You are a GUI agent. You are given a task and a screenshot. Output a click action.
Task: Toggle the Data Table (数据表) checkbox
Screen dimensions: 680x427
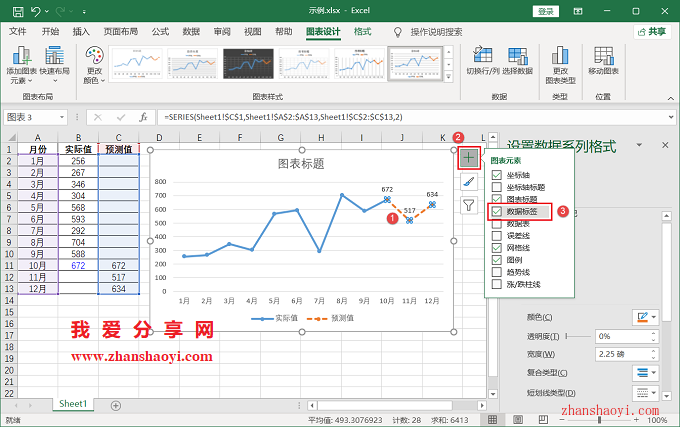point(497,224)
